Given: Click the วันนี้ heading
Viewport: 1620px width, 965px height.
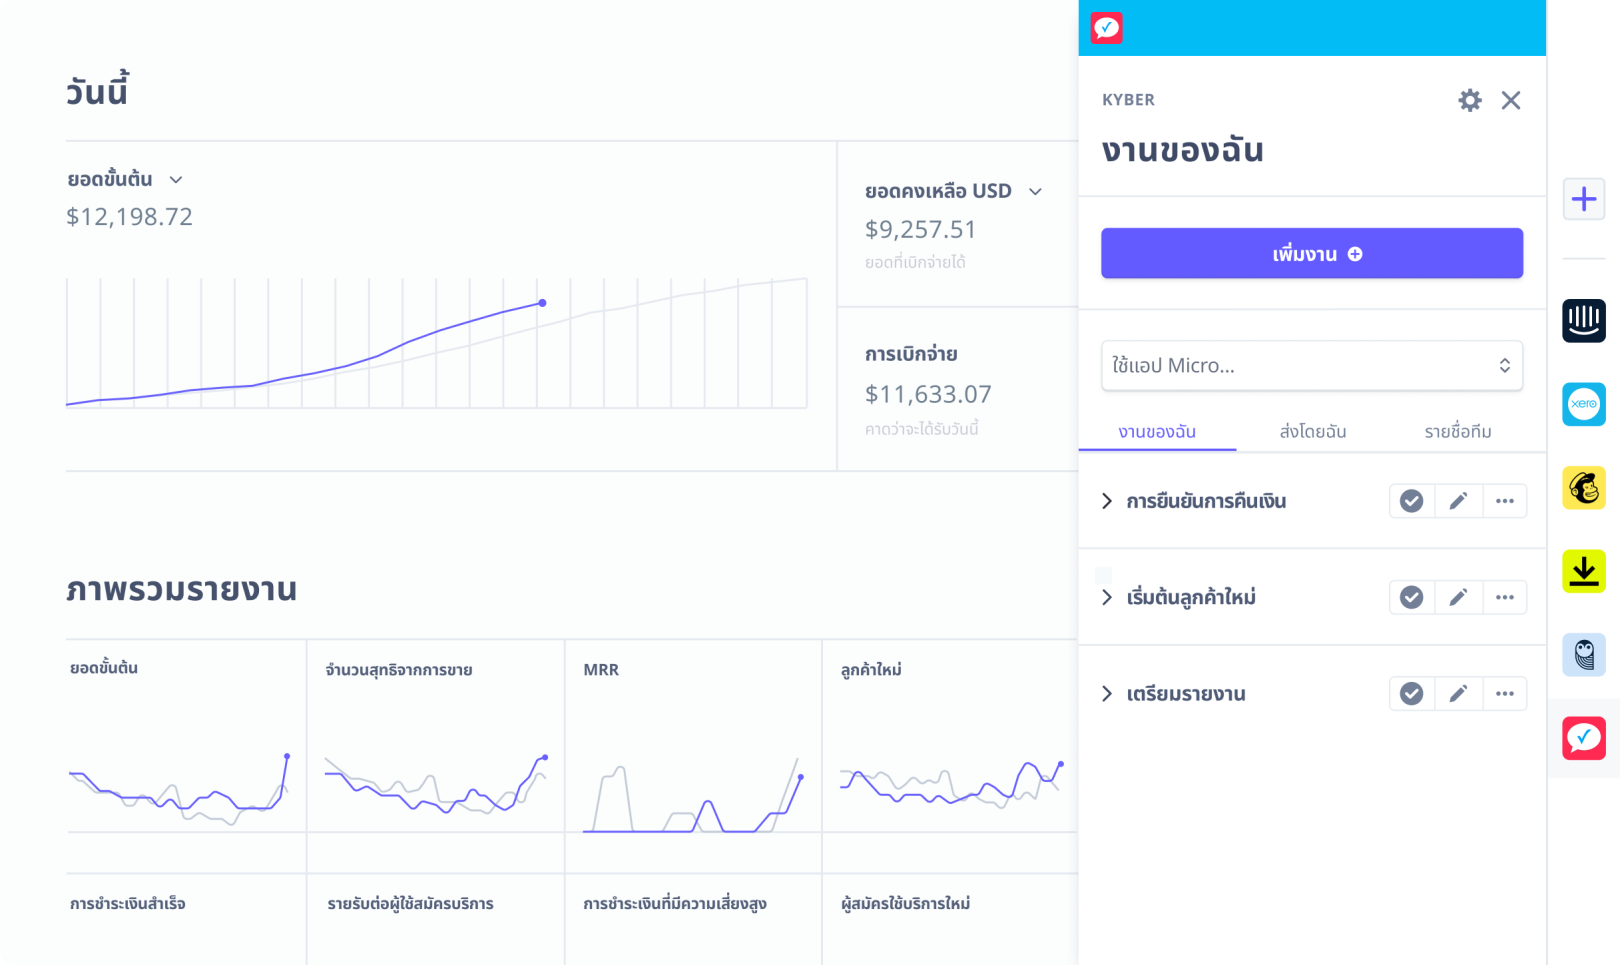Looking at the screenshot, I should pos(97,91).
